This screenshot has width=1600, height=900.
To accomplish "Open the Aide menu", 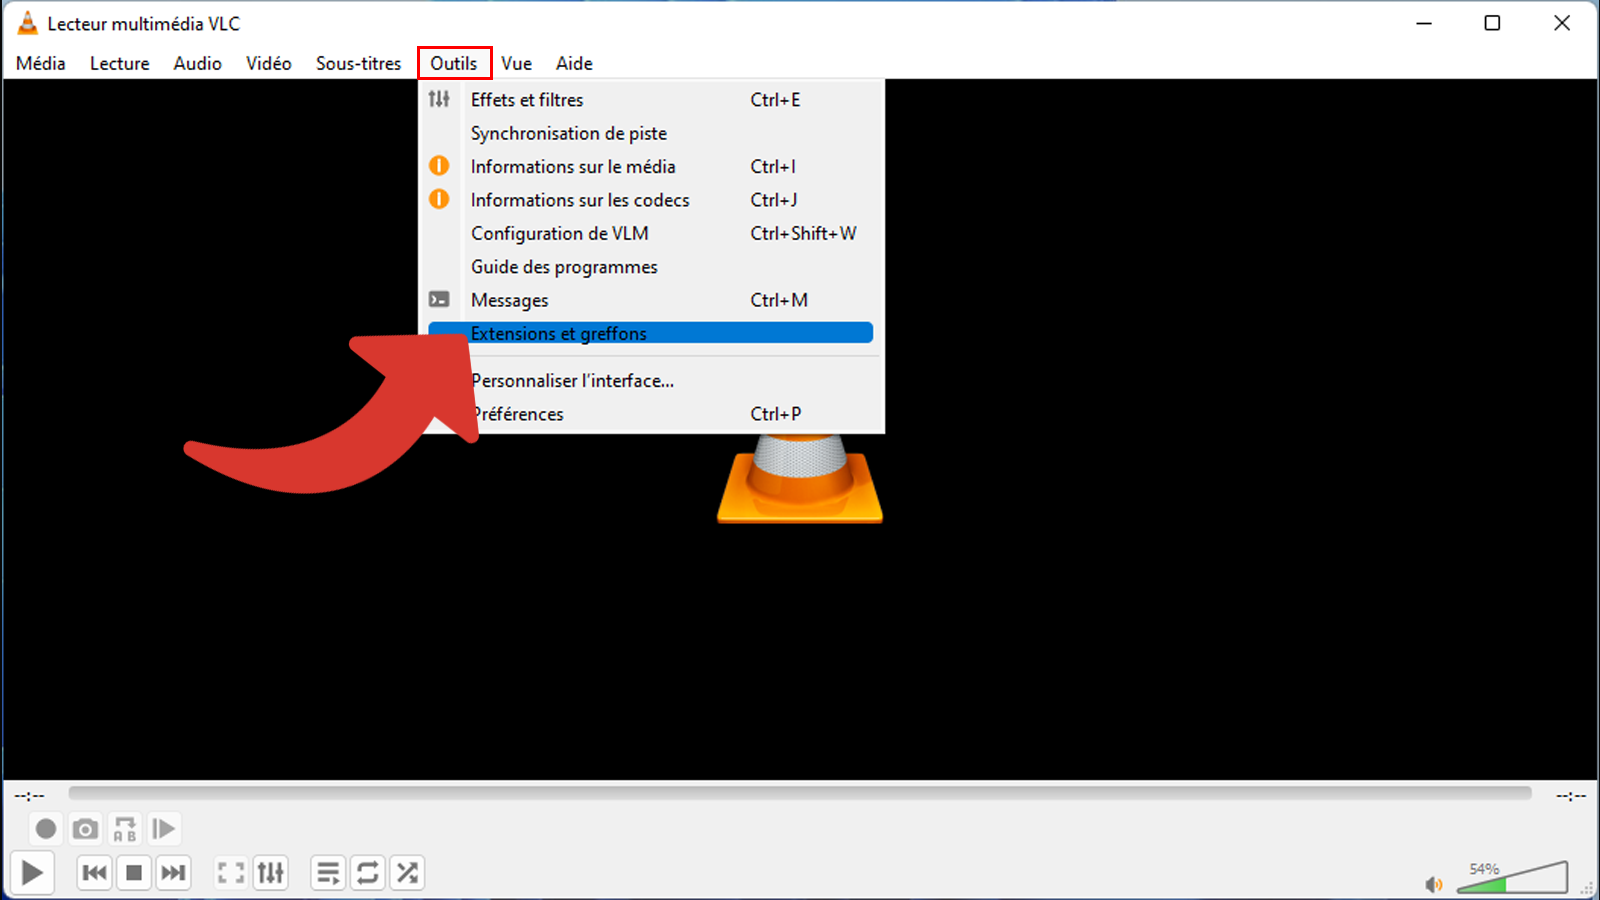I will click(x=575, y=63).
